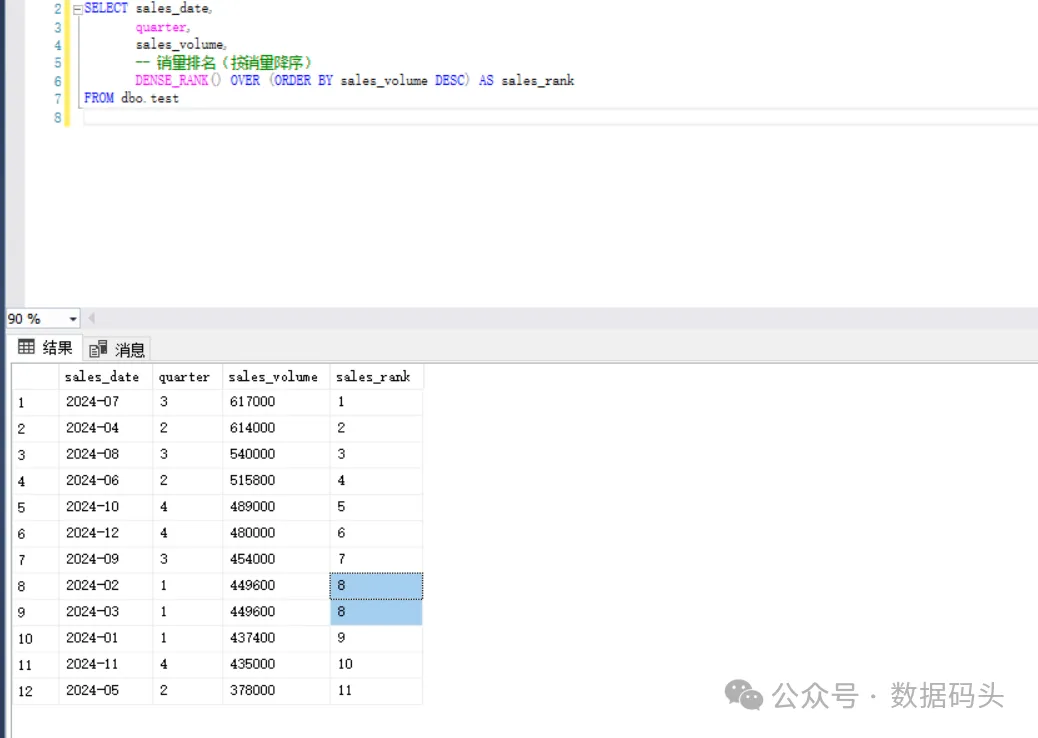Click the 2024-01 sales_date cell
1038x738 pixels.
tap(105, 638)
